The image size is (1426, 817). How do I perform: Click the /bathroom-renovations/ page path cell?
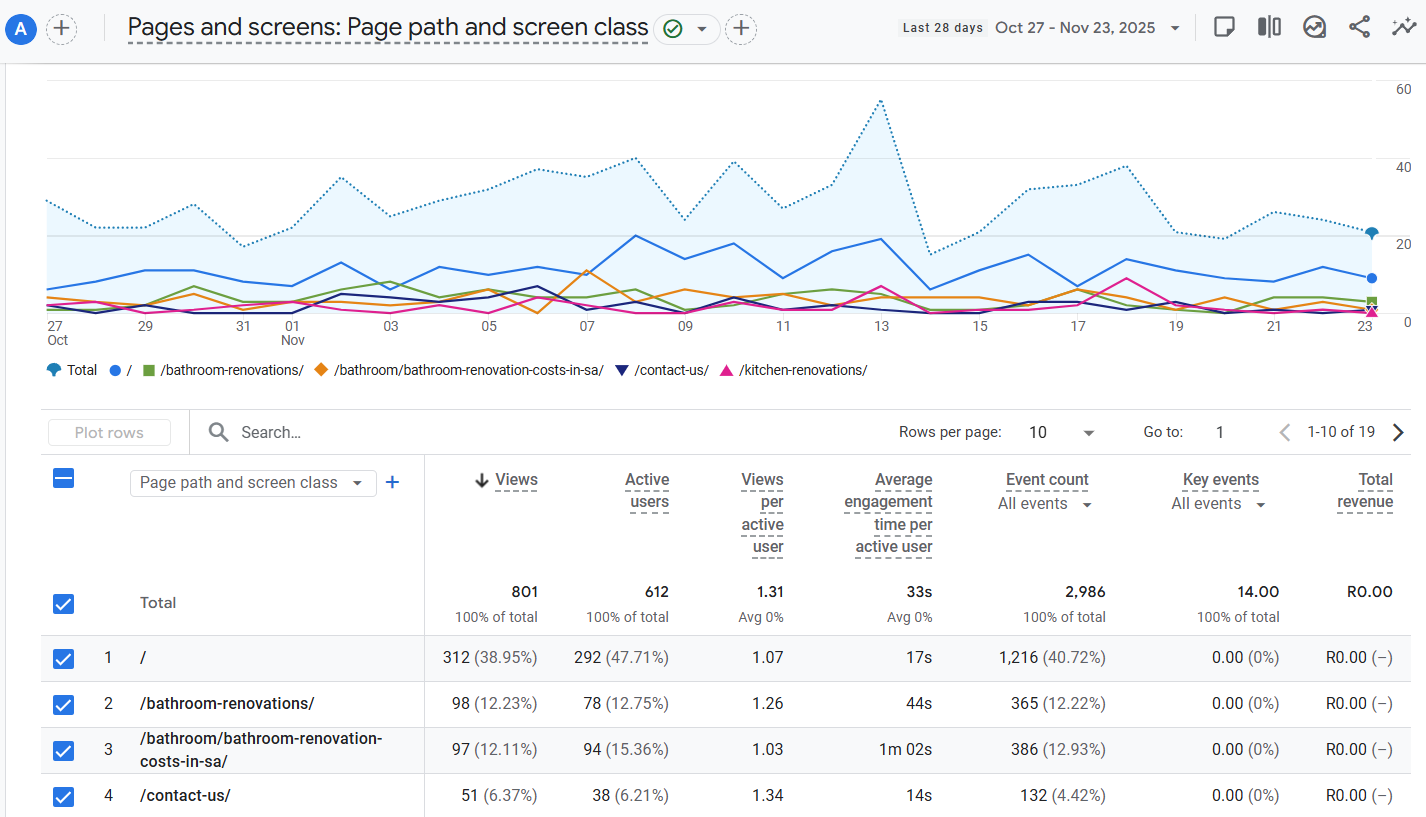click(x=227, y=704)
